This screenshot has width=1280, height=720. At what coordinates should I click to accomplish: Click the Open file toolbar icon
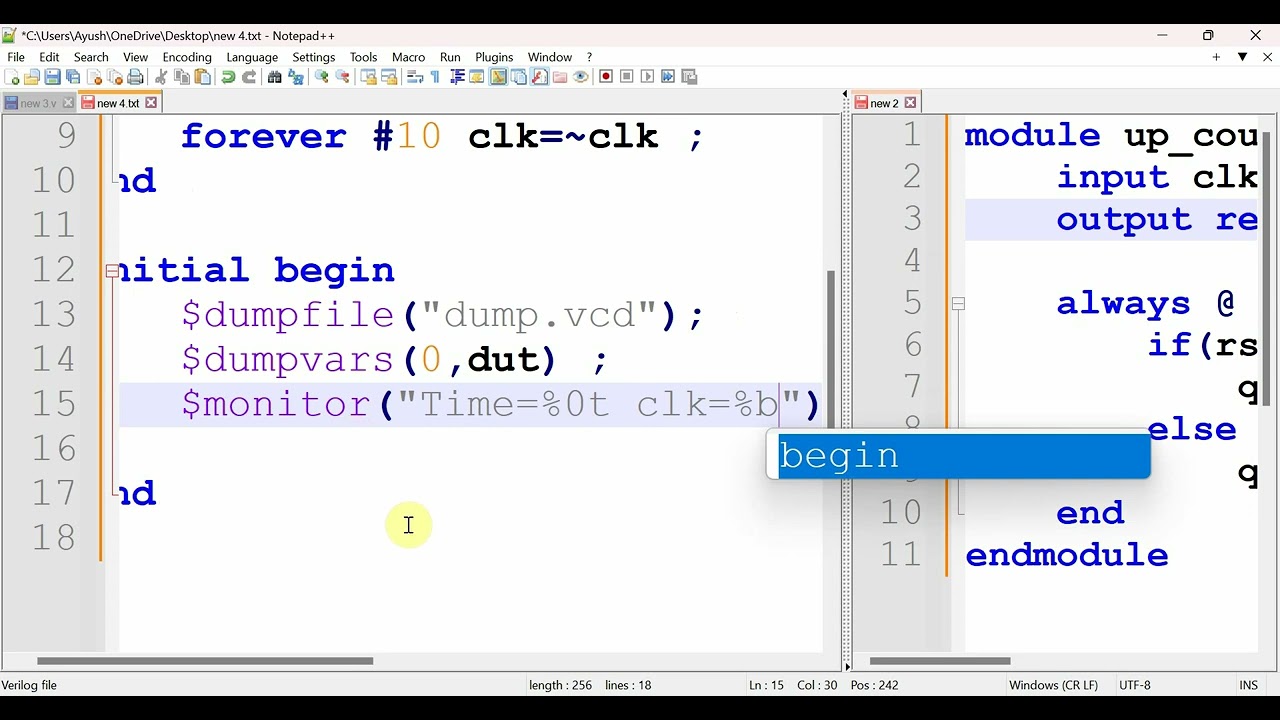tap(32, 77)
